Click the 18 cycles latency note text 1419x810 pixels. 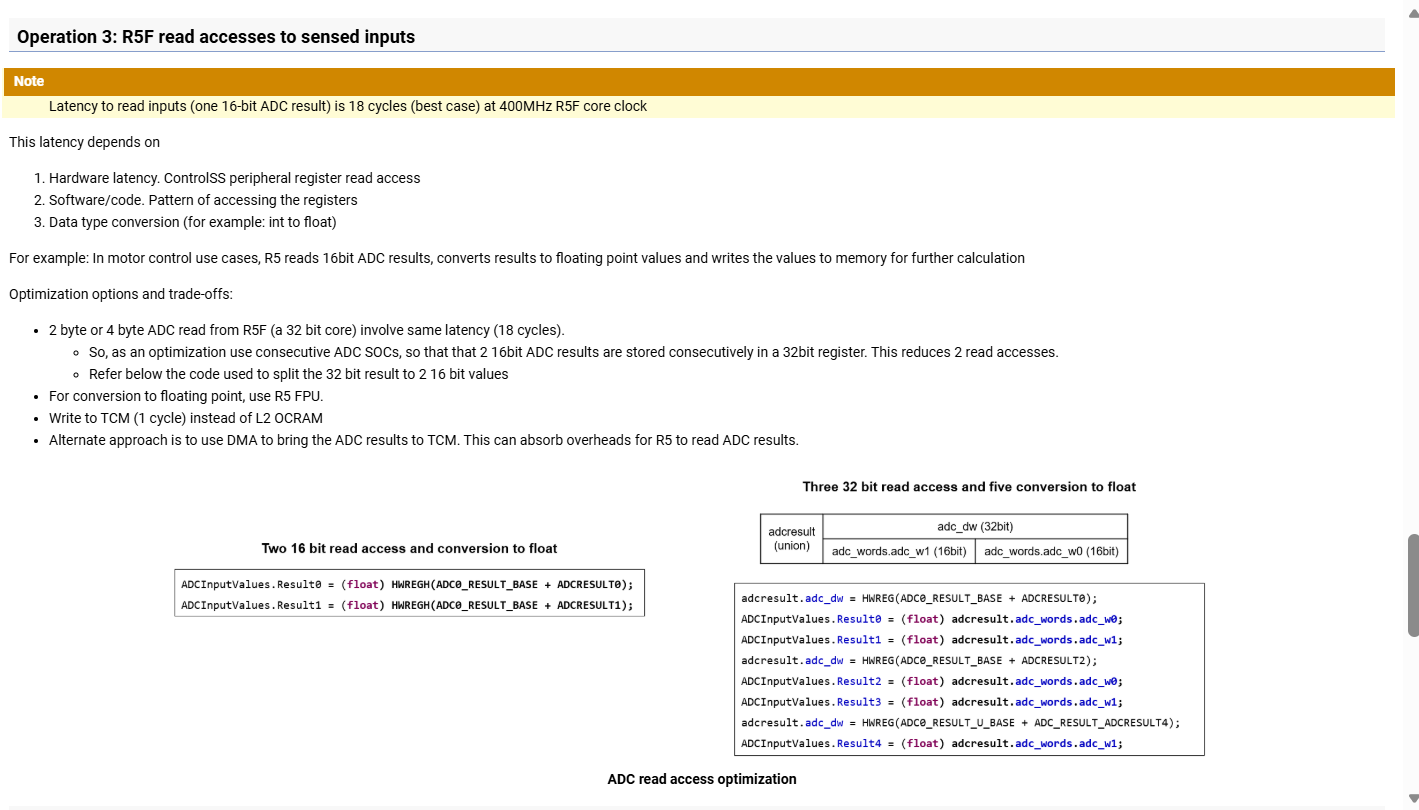pyautogui.click(x=348, y=106)
